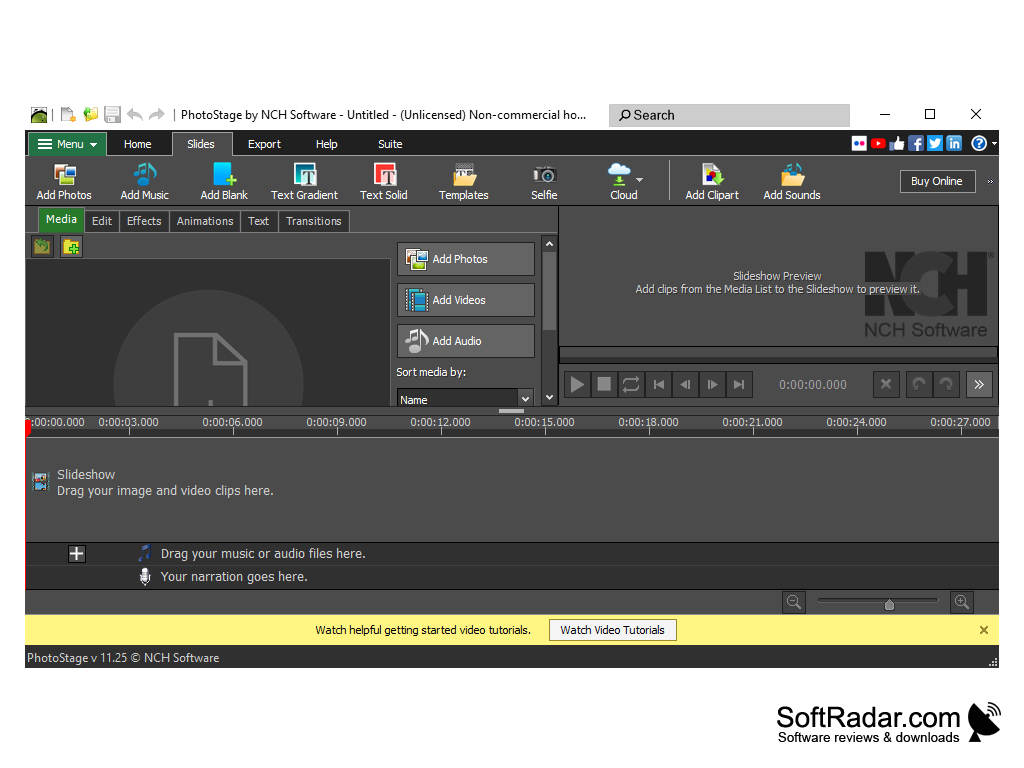The height and width of the screenshot is (768, 1024).
Task: Click the Buy Online button
Action: coord(937,182)
